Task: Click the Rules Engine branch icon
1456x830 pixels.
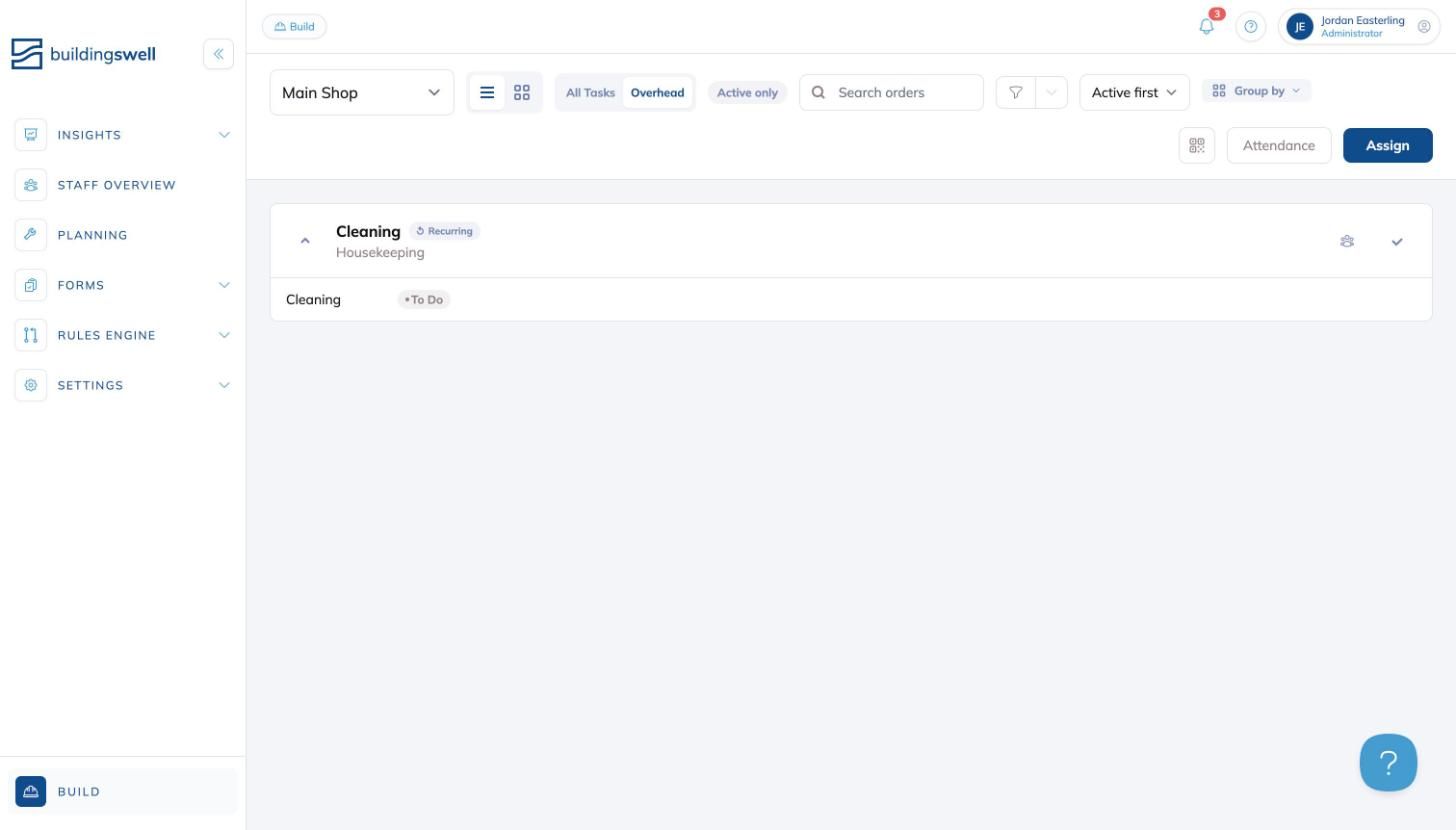Action: (31, 335)
